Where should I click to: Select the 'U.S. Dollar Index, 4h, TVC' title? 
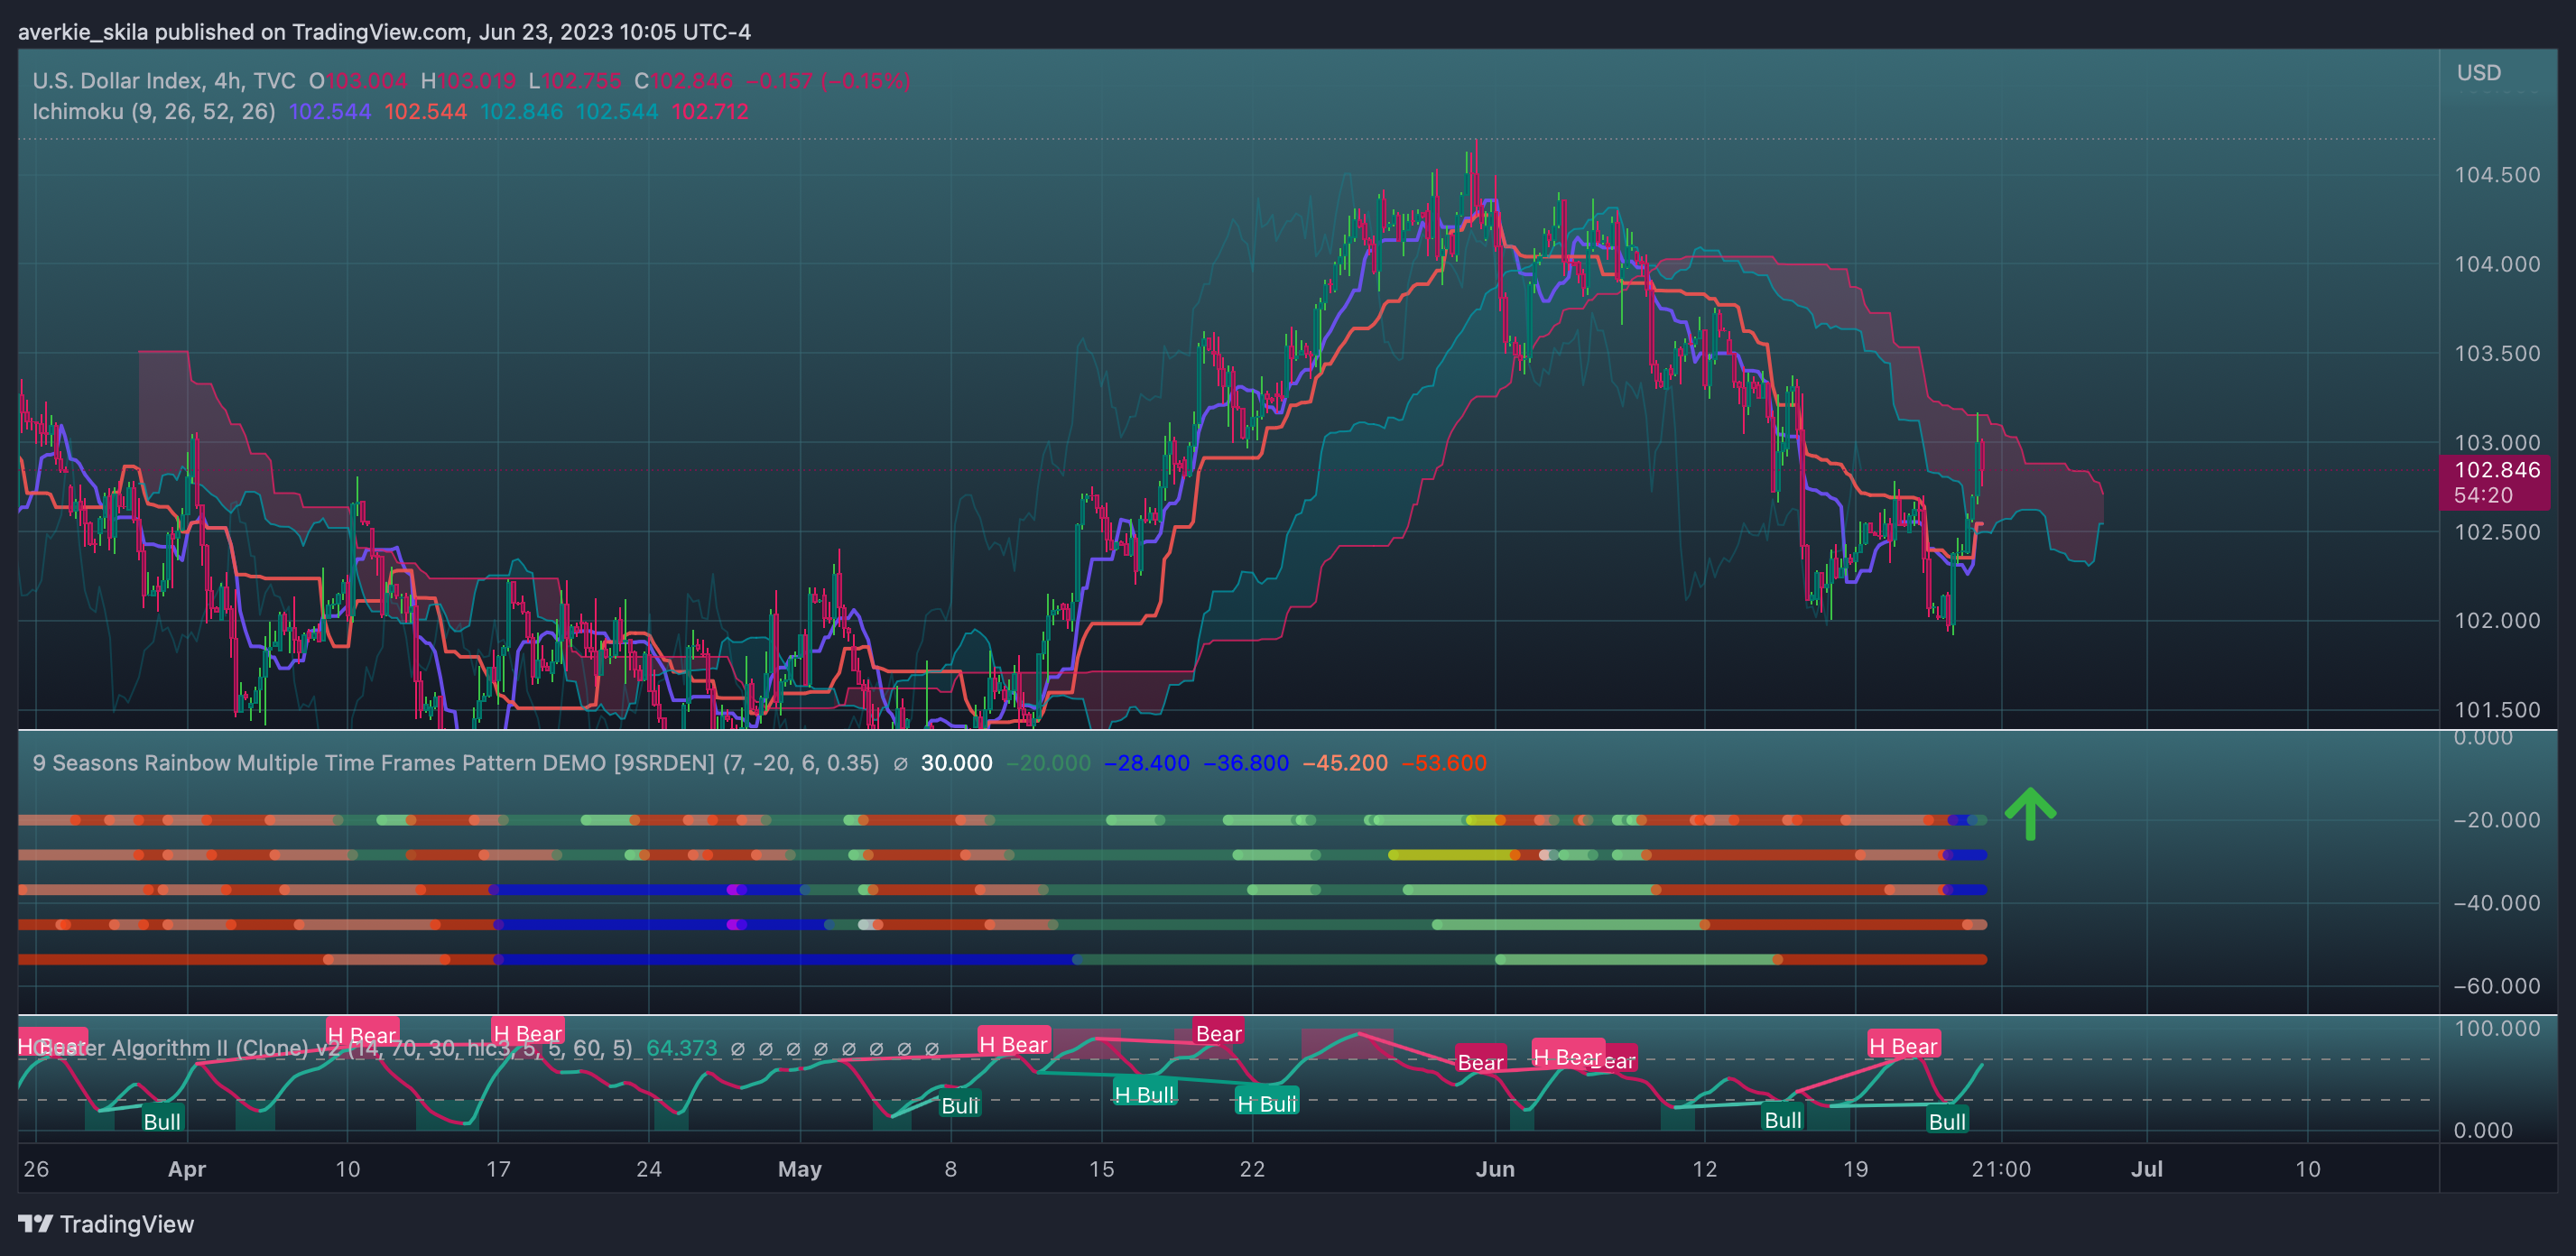pyautogui.click(x=164, y=81)
